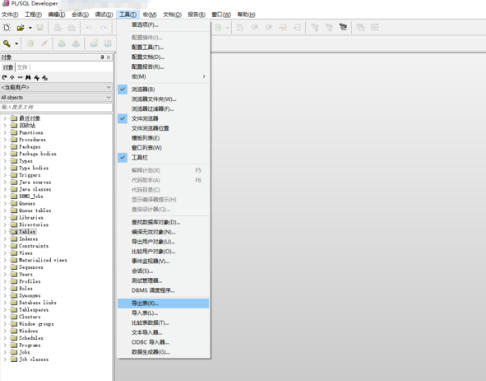Click the folder icon beside Roles
The width and height of the screenshot is (486, 381).
[x=14, y=288]
